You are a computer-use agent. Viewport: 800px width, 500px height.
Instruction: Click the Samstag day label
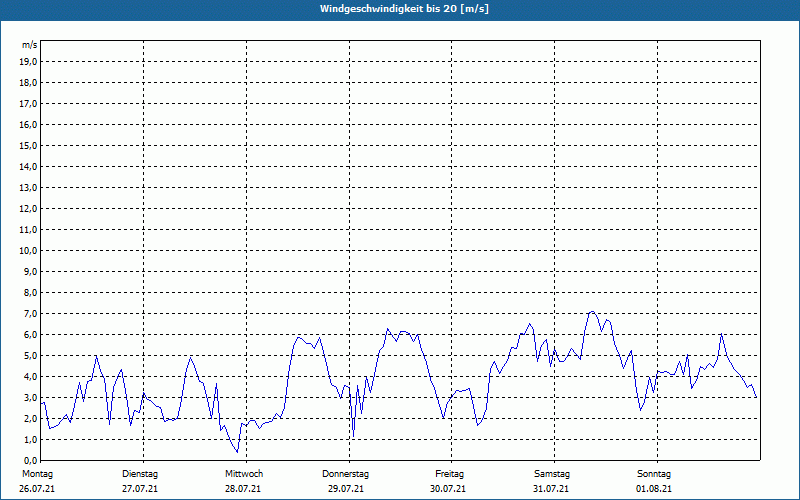coord(552,474)
